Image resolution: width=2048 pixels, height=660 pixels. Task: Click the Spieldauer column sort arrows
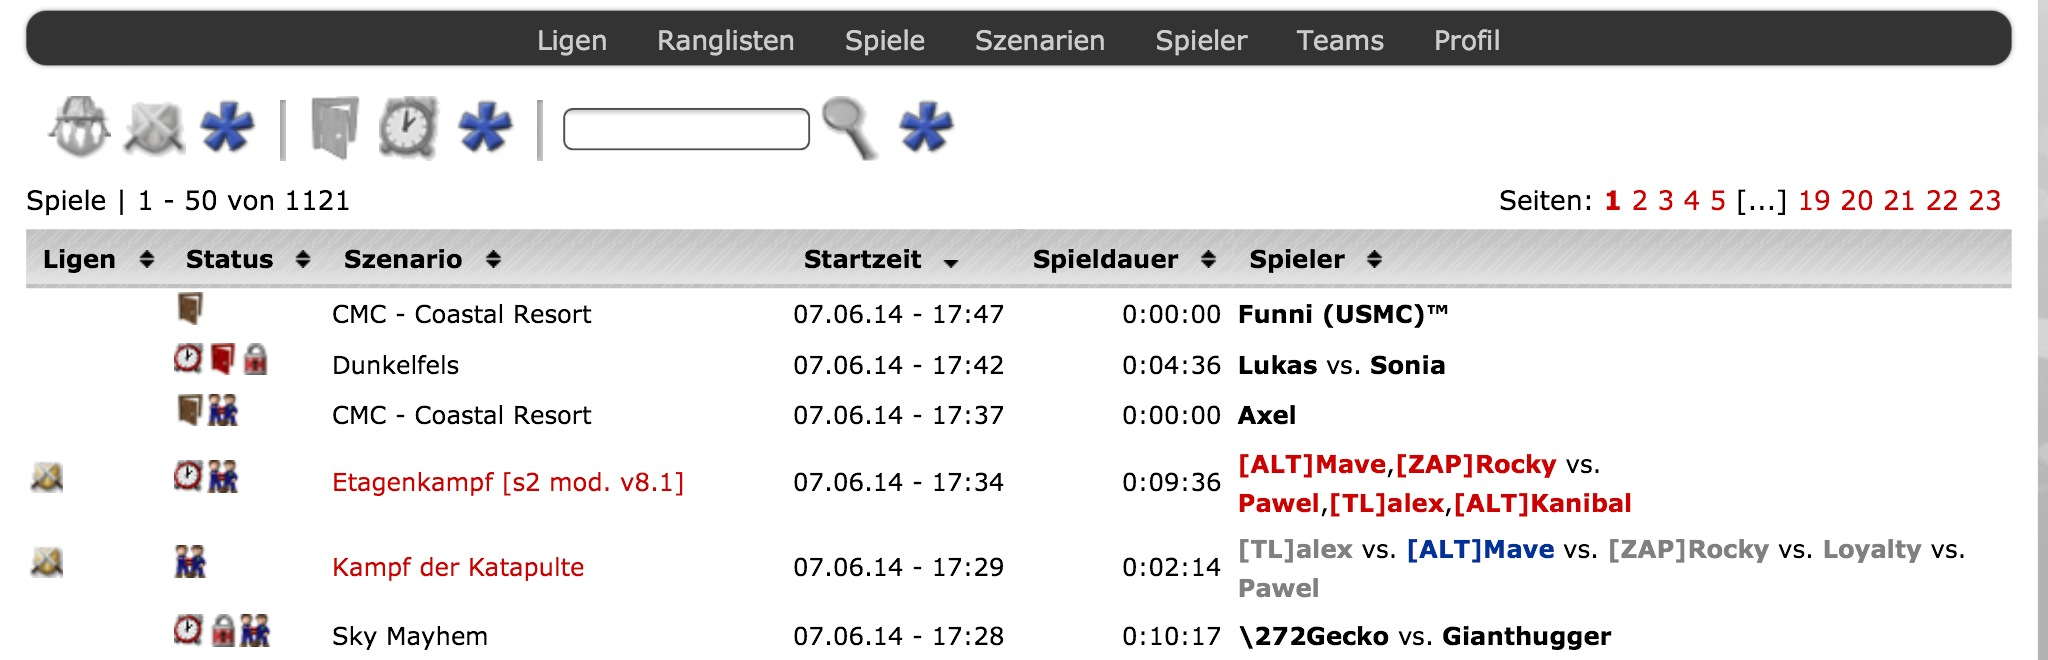tap(1208, 260)
